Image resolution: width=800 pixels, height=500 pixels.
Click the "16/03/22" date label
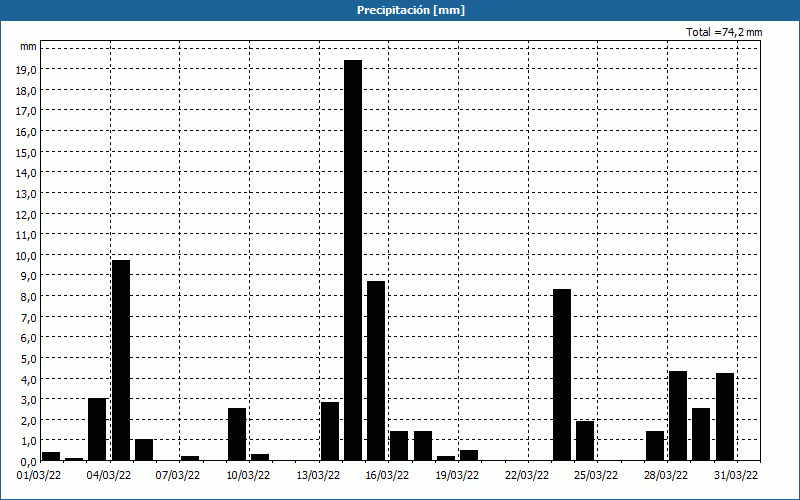pyautogui.click(x=387, y=475)
